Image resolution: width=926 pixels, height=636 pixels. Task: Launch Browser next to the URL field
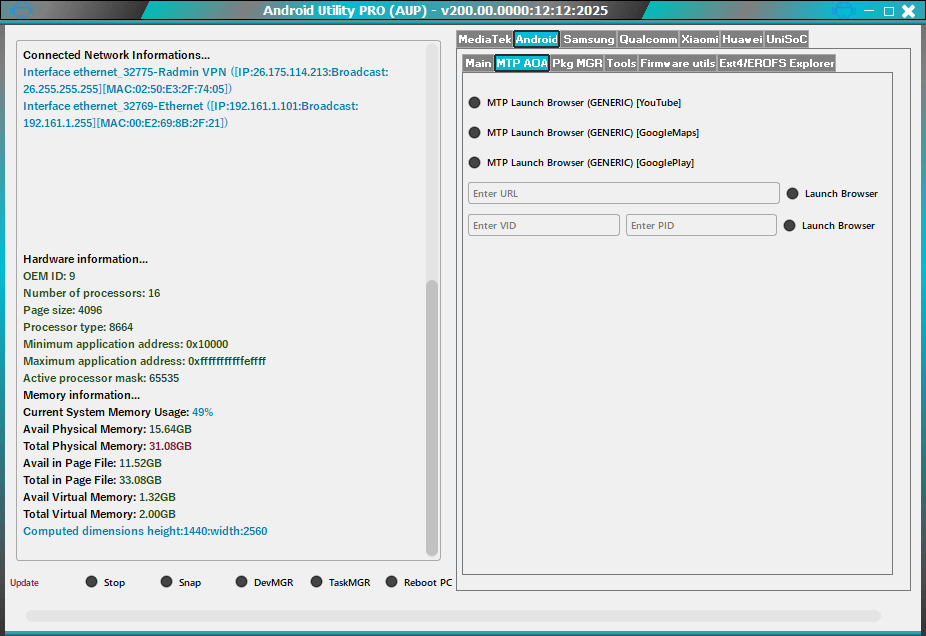pos(793,194)
